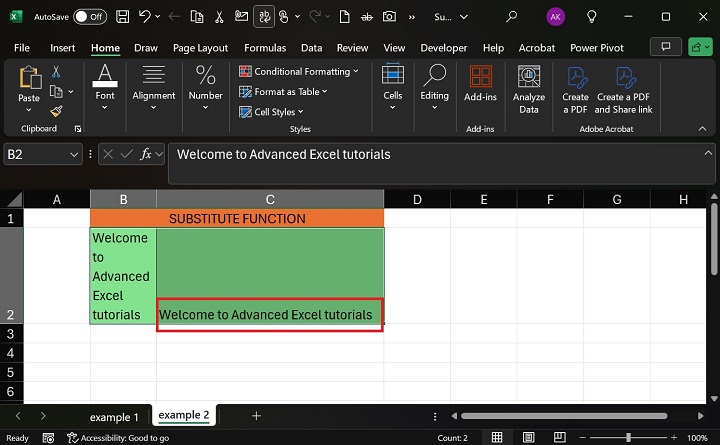The width and height of the screenshot is (720, 445).
Task: Click Insert Function fx icon
Action: coord(146,154)
